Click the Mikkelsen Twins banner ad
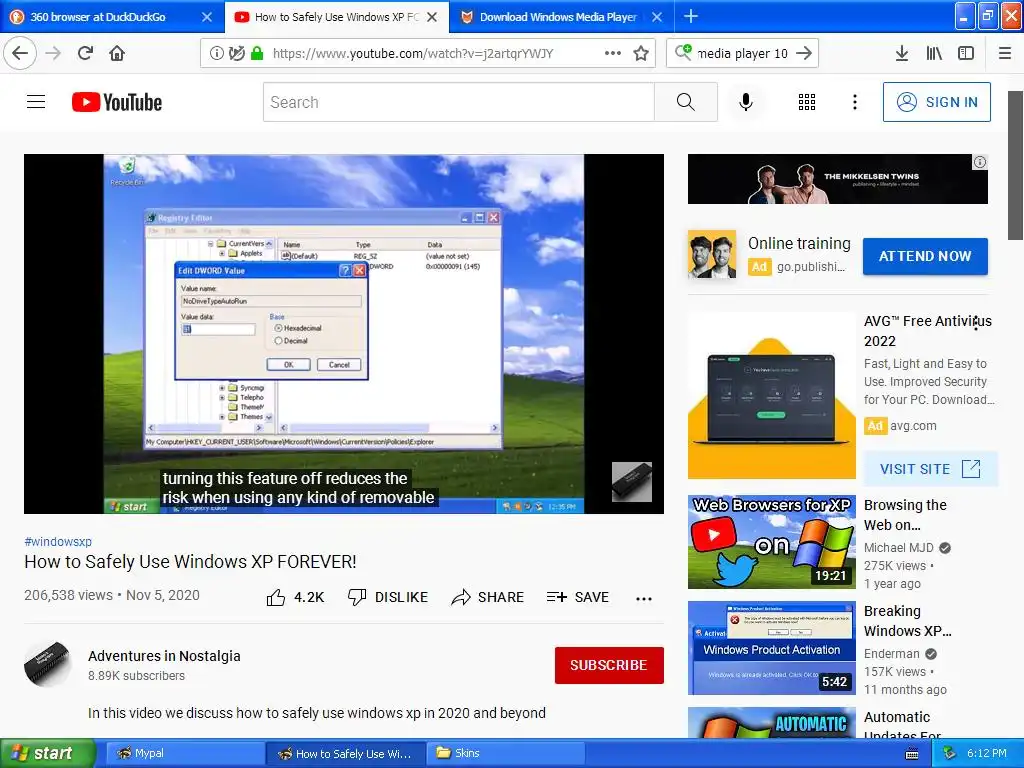The width and height of the screenshot is (1024, 768). (x=837, y=179)
